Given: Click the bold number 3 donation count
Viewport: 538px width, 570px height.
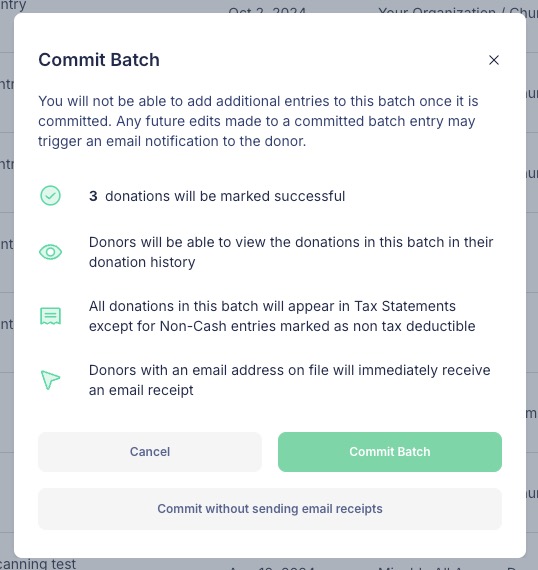Looking at the screenshot, I should pyautogui.click(x=93, y=196).
